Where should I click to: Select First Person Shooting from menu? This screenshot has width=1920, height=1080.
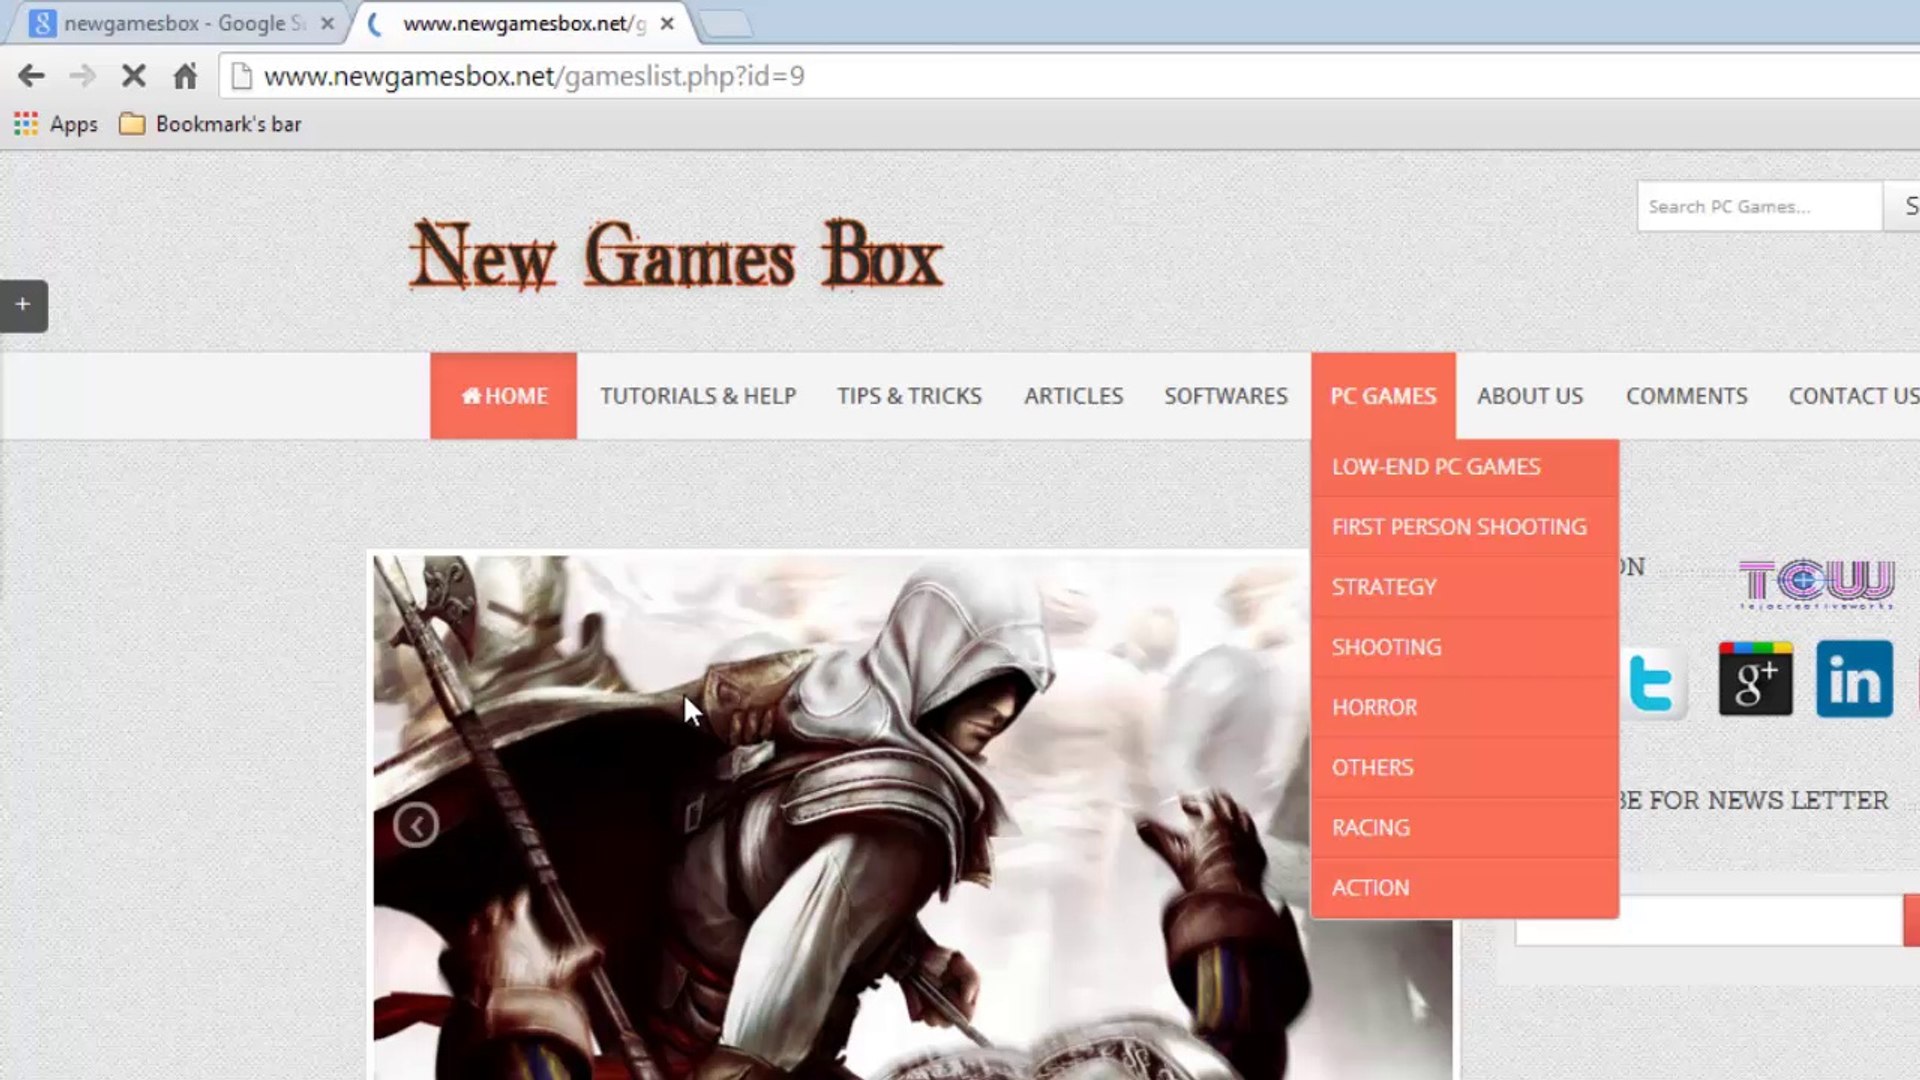point(1459,527)
